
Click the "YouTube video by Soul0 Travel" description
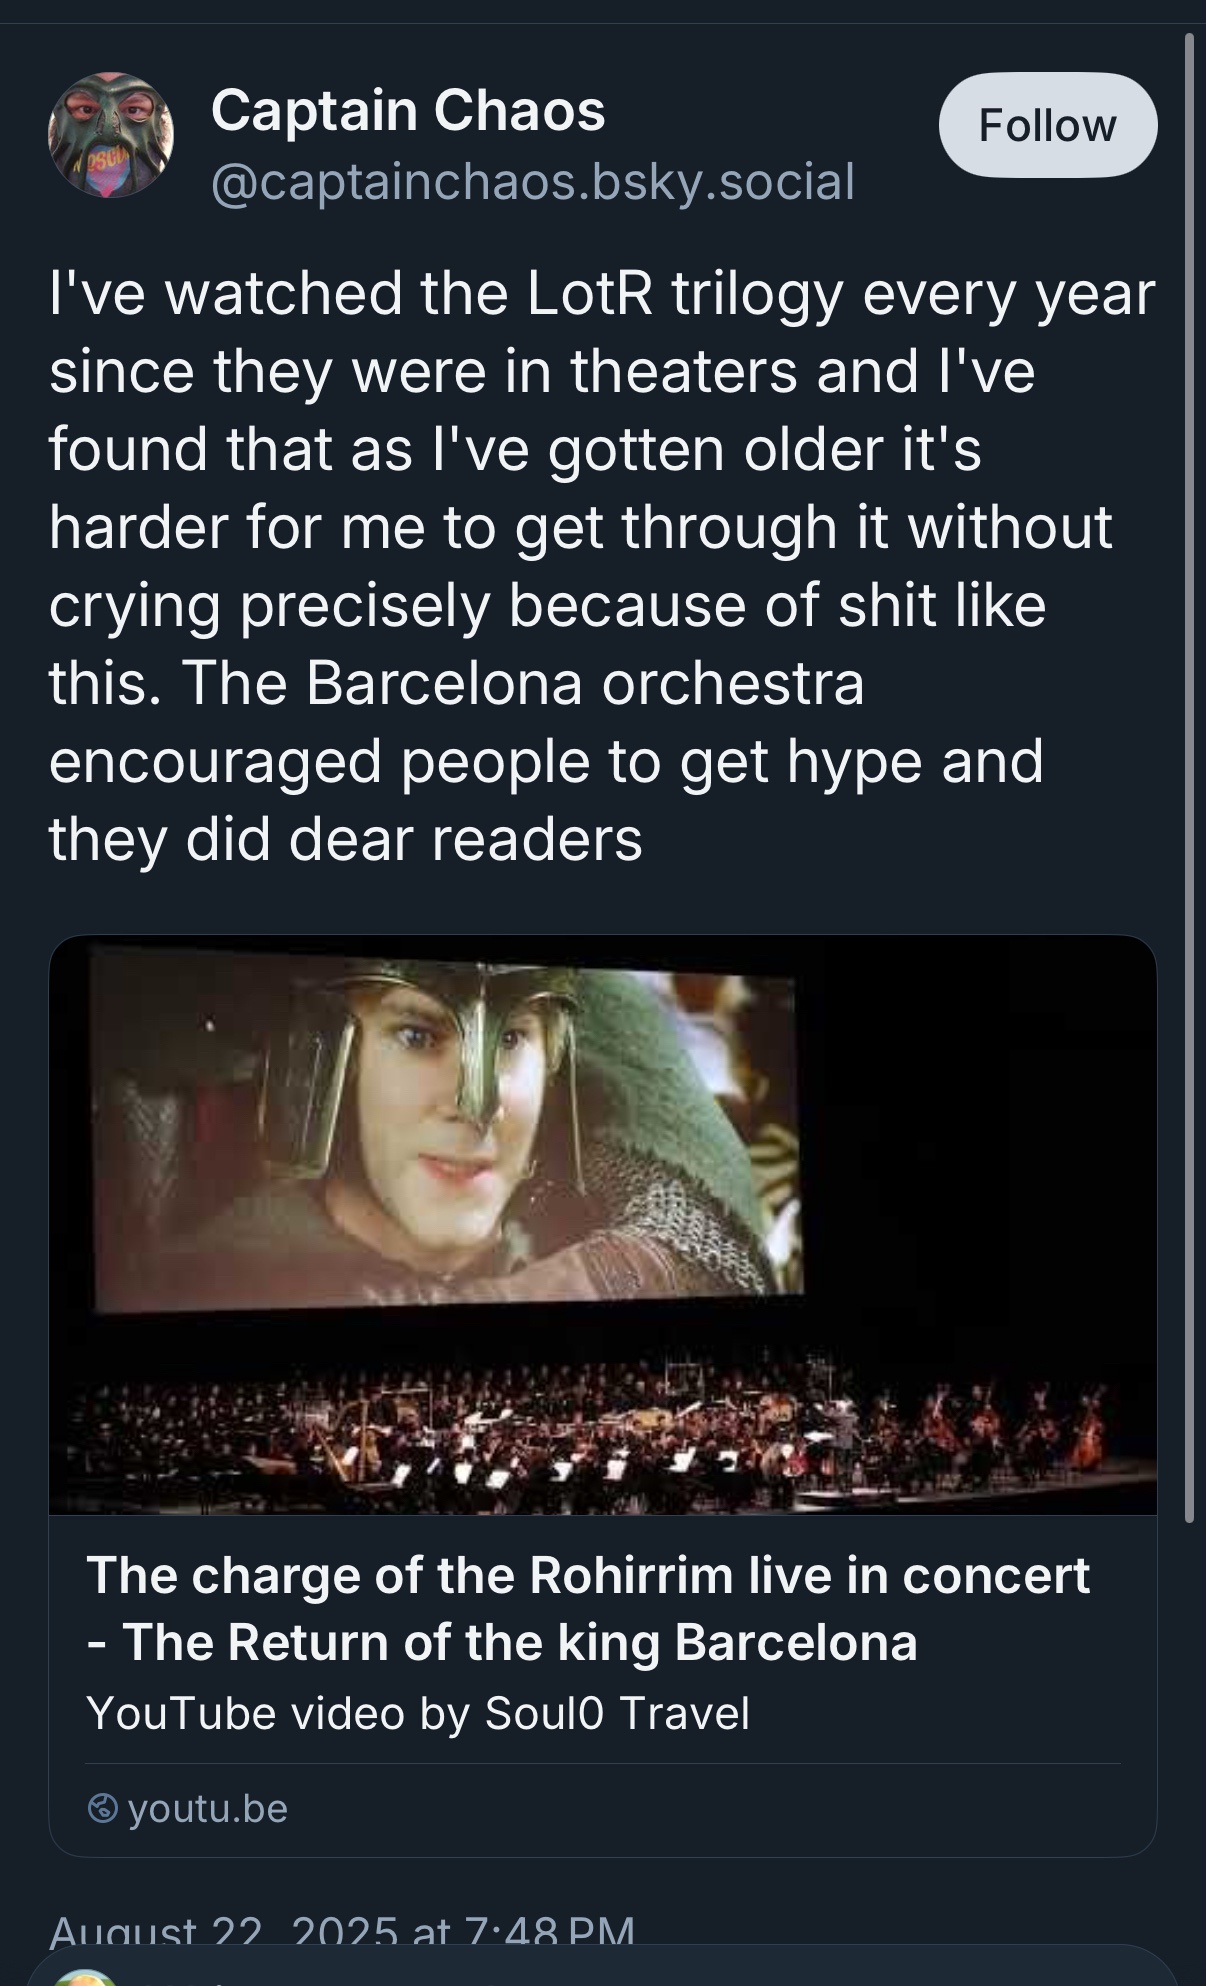[x=418, y=1713]
